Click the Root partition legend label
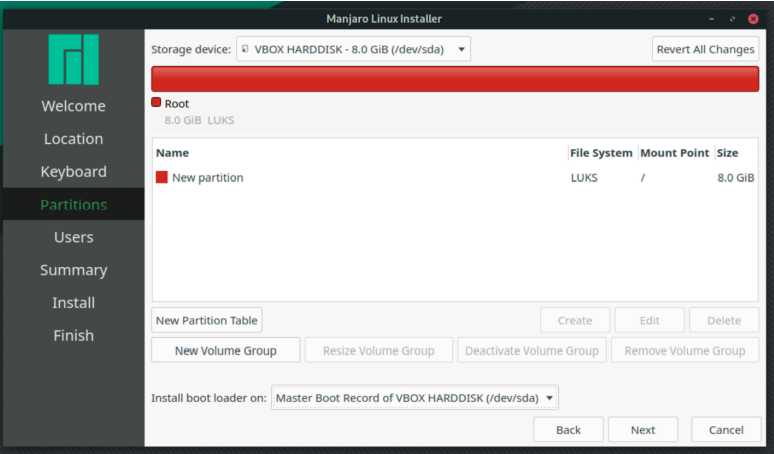Screen dimensions: 774x454 click(x=177, y=104)
